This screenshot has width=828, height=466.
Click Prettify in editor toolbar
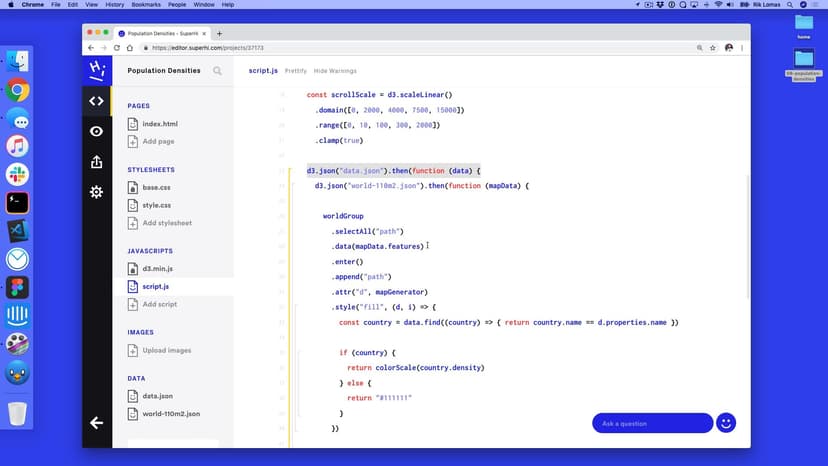pos(296,71)
